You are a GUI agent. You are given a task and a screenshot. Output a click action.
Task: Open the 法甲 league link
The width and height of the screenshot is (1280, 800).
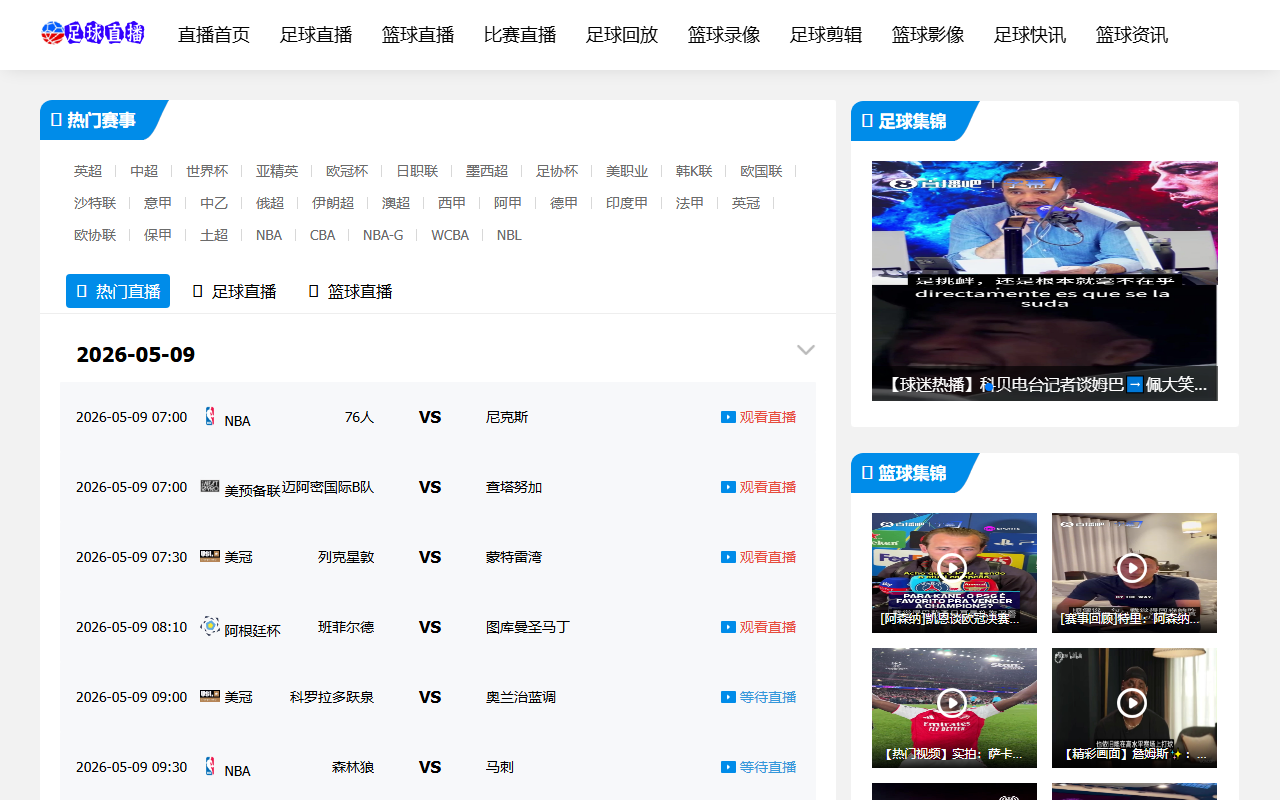[x=690, y=203]
